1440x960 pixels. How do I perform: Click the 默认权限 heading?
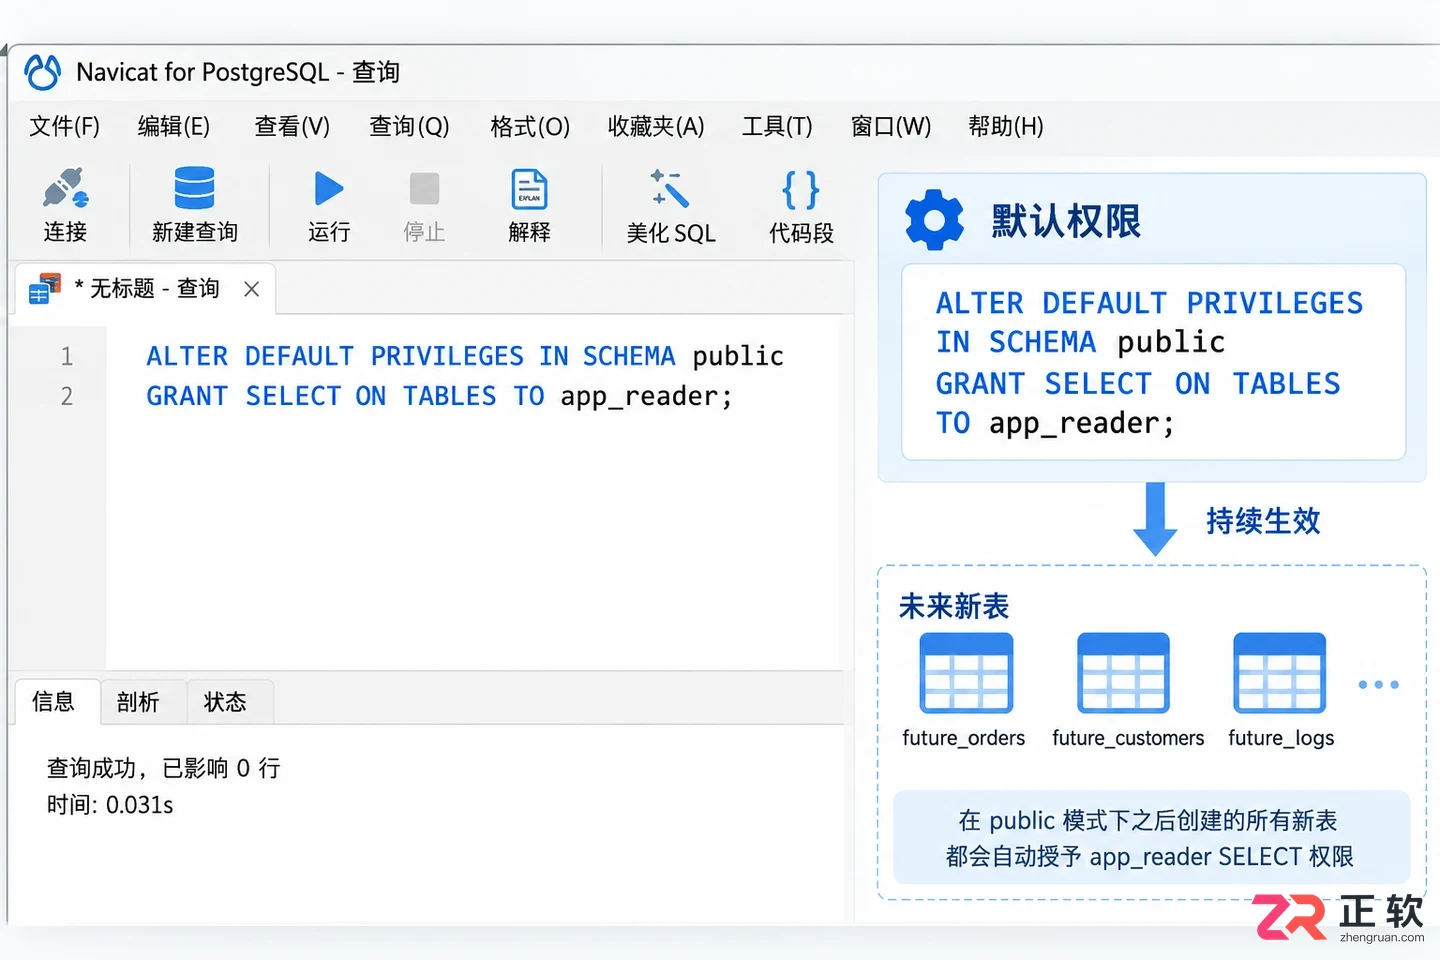pyautogui.click(x=1066, y=221)
